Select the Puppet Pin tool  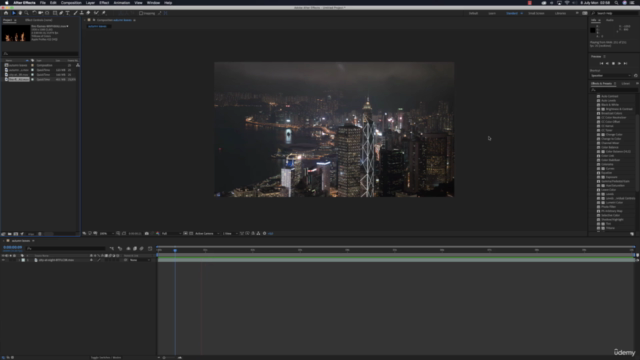point(104,13)
